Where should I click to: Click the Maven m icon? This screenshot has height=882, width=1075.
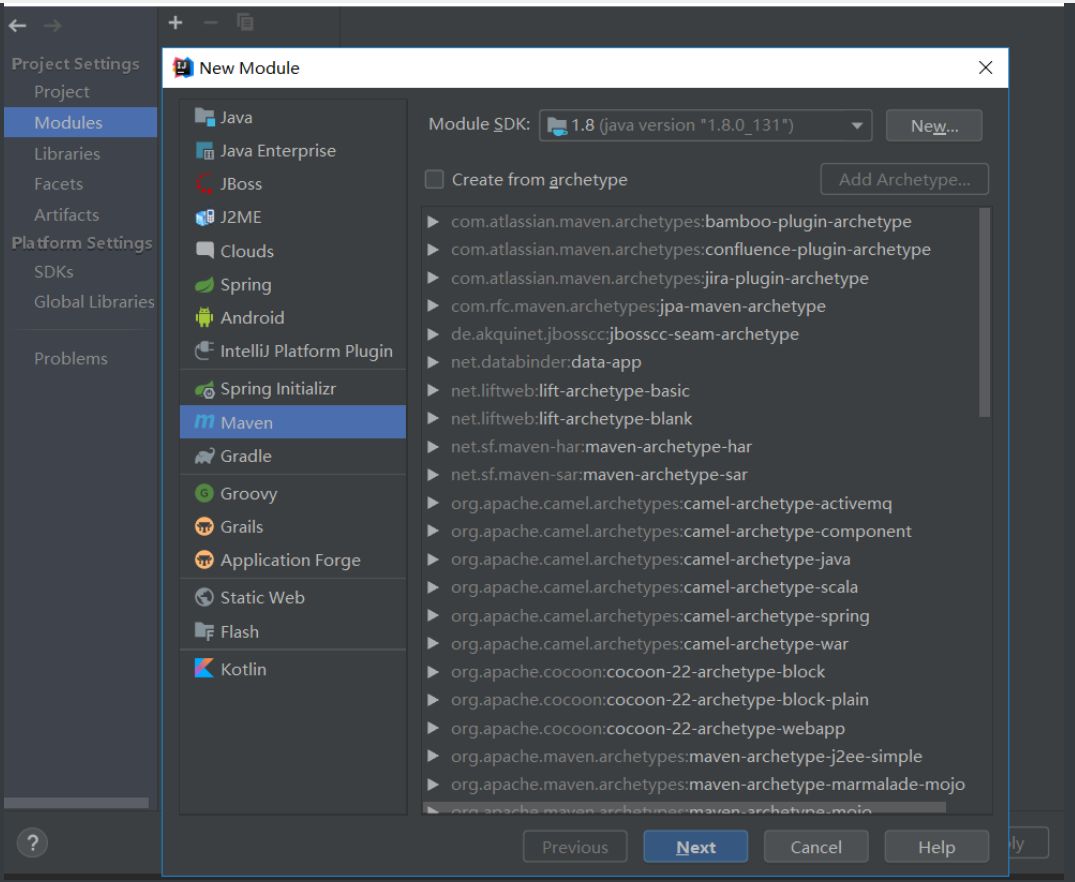pos(204,422)
